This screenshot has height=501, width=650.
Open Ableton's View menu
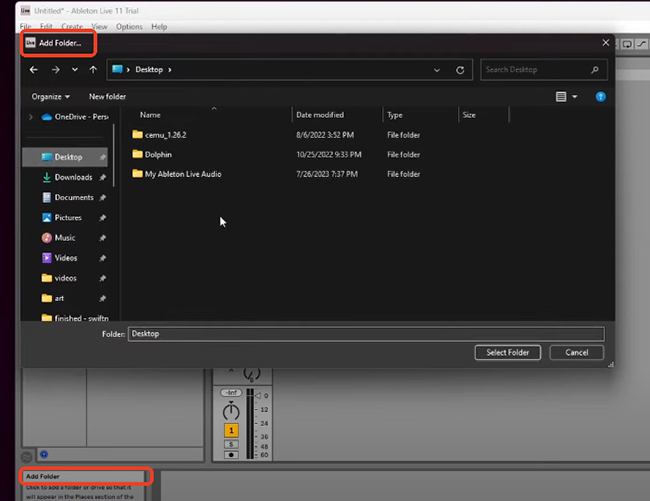[x=99, y=27]
